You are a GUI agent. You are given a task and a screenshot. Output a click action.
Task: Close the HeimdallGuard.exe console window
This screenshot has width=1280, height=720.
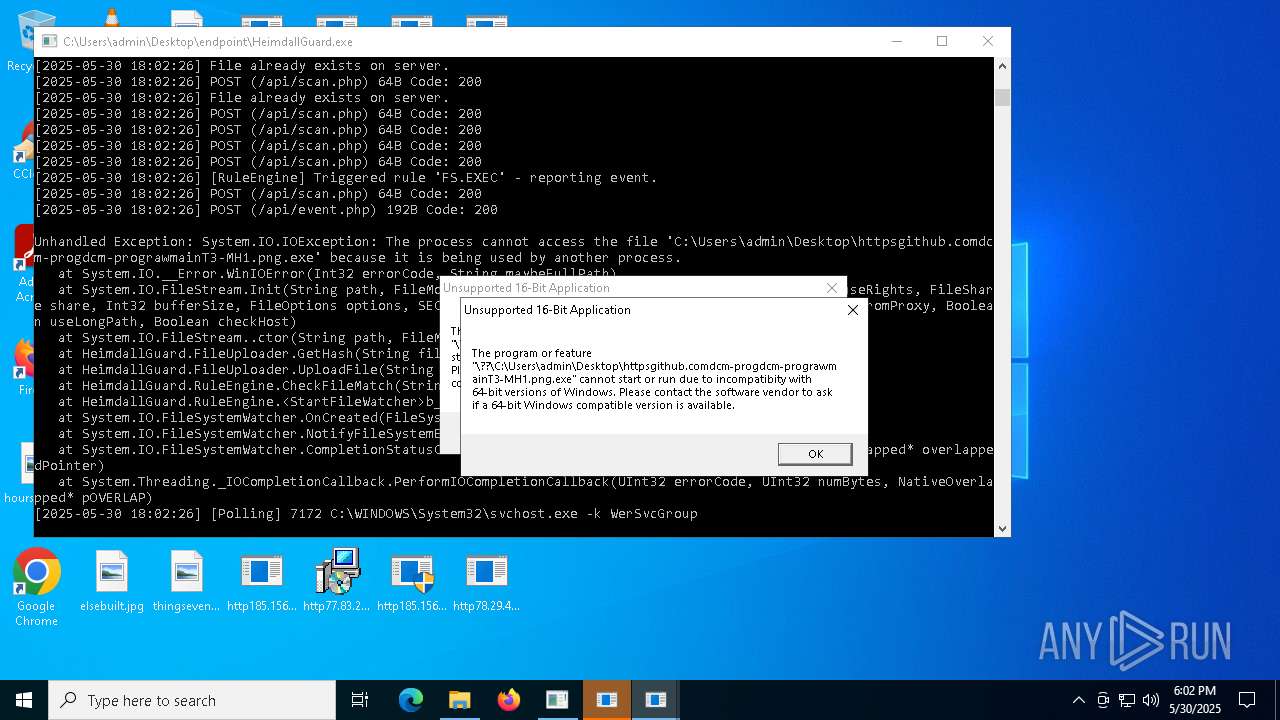pyautogui.click(x=988, y=41)
